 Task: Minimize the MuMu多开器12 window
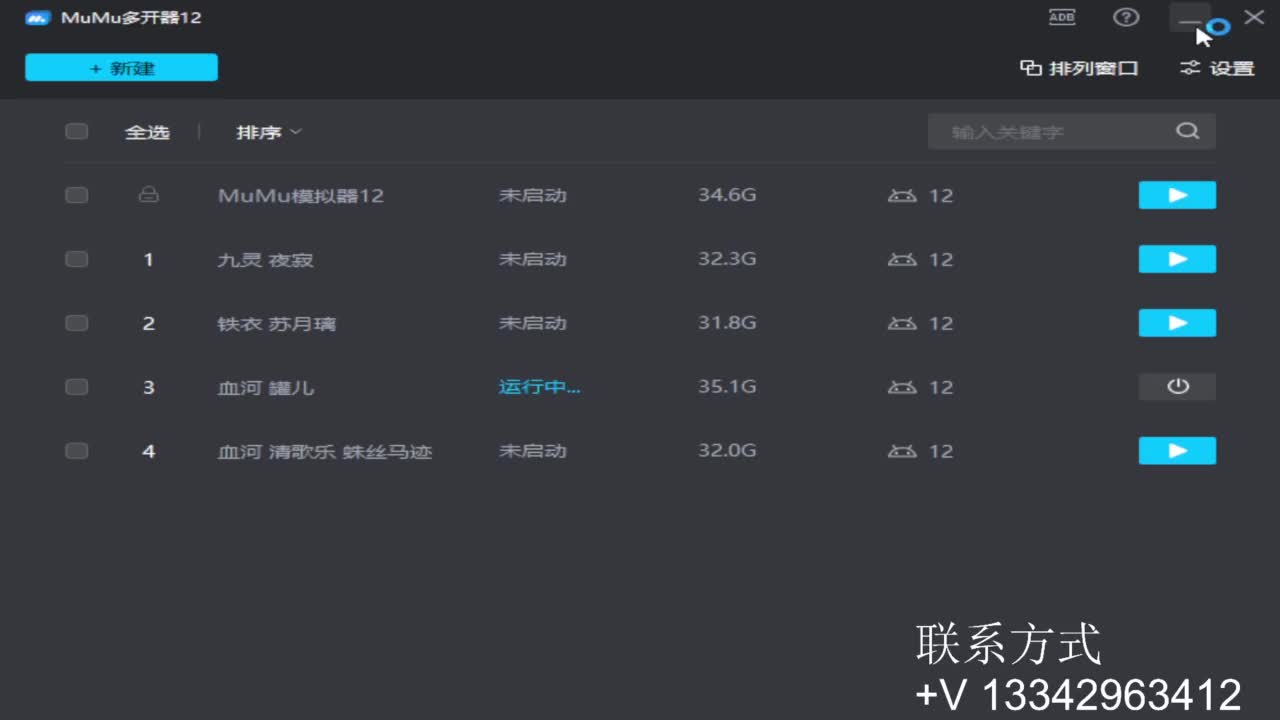click(x=1190, y=18)
